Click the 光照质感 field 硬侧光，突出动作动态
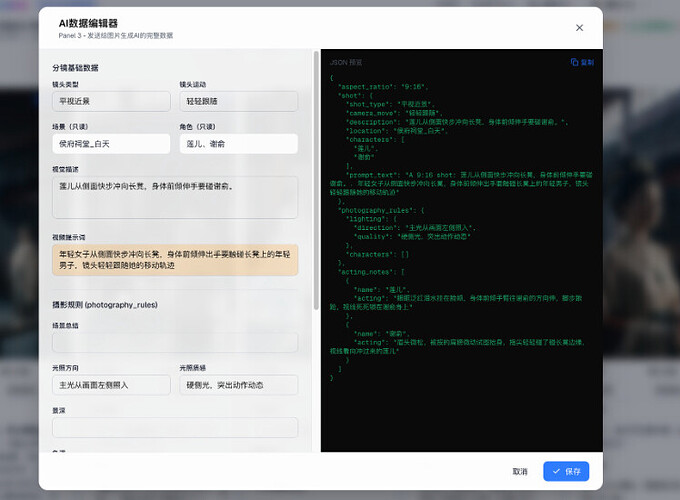The image size is (680, 500). 238,385
